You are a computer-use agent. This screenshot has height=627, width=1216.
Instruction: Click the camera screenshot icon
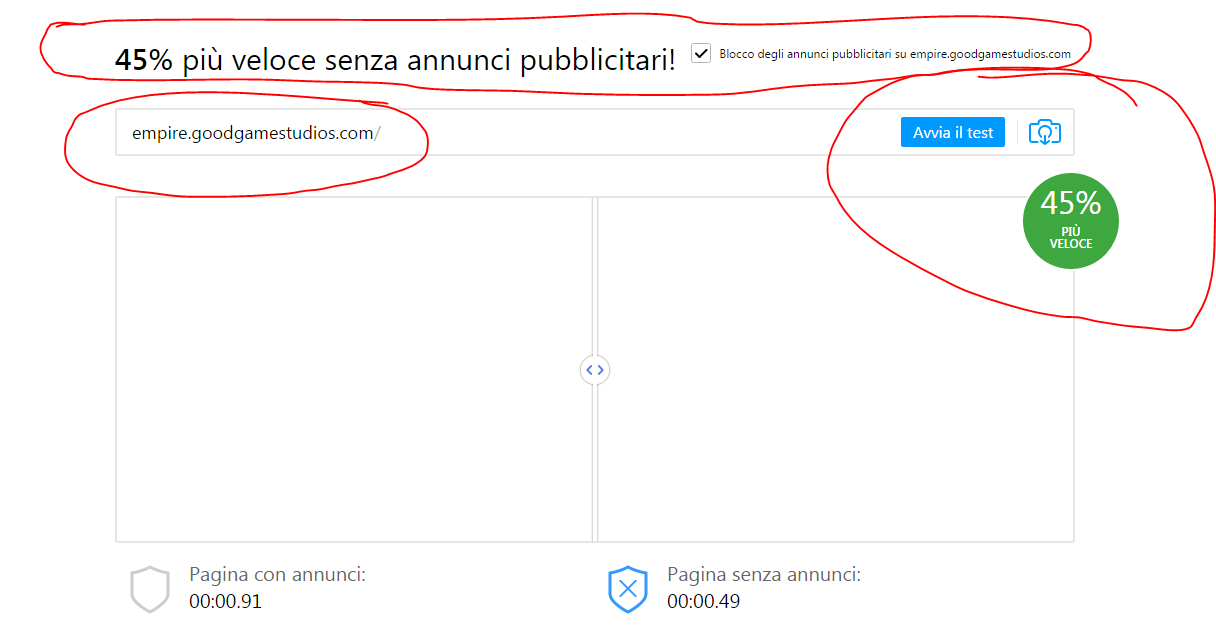click(x=1044, y=132)
